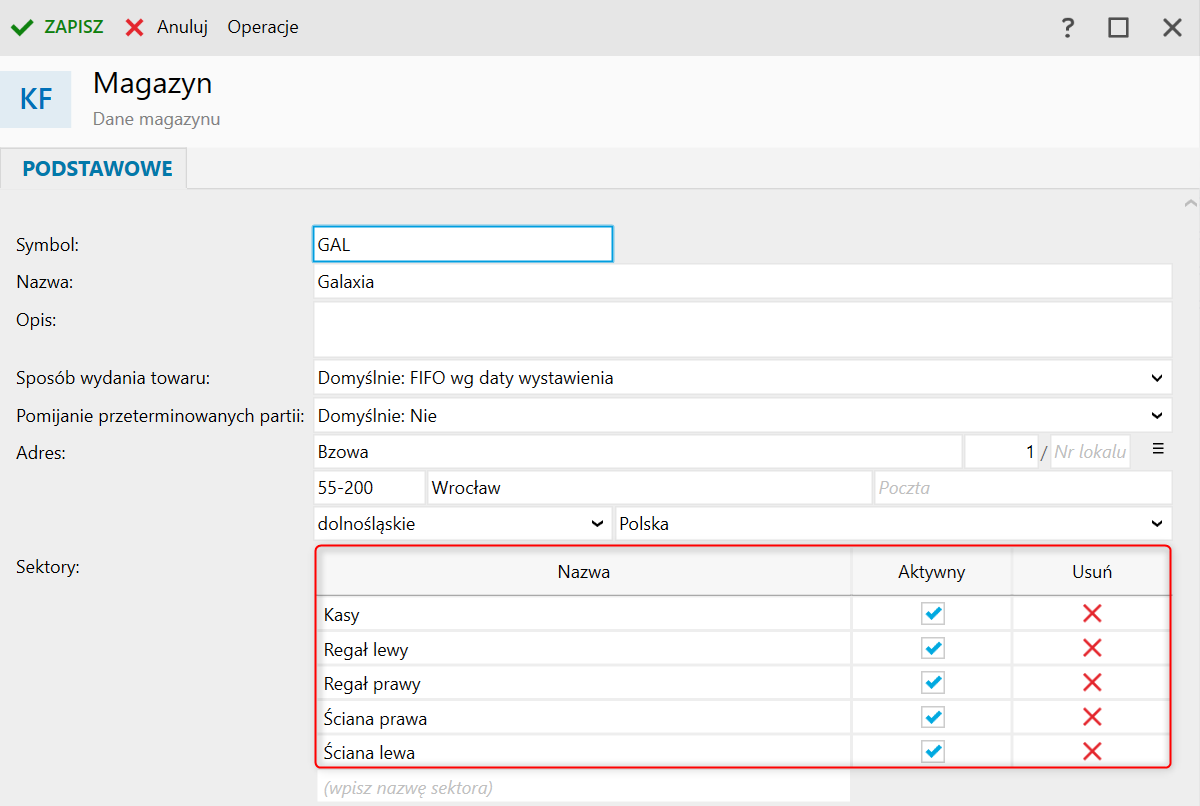
Task: Open the address options hamburger icon
Action: (x=1158, y=450)
